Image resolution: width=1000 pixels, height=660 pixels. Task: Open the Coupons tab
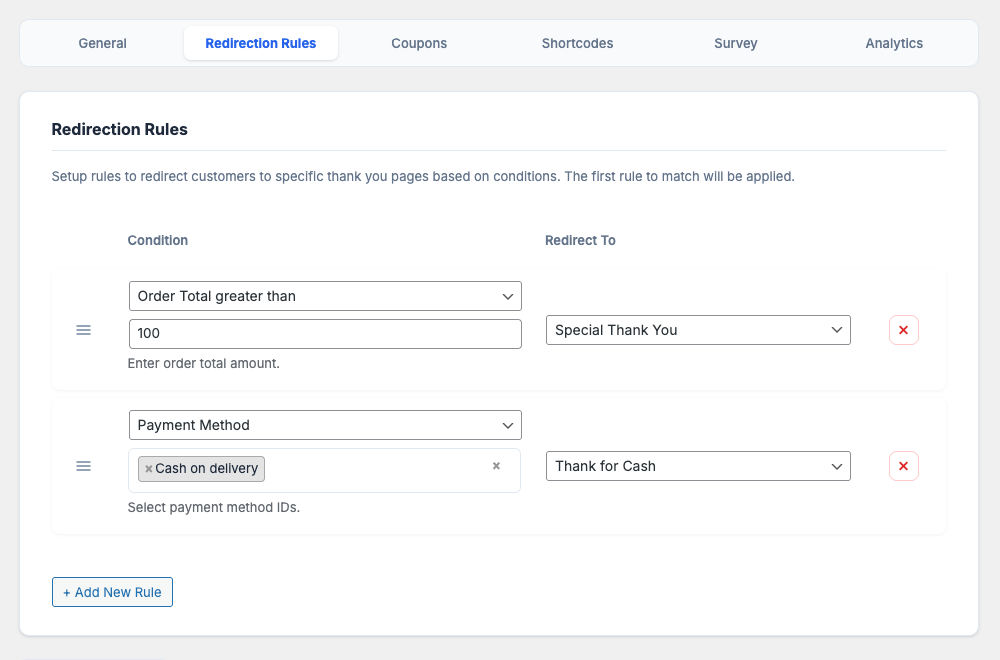[419, 43]
